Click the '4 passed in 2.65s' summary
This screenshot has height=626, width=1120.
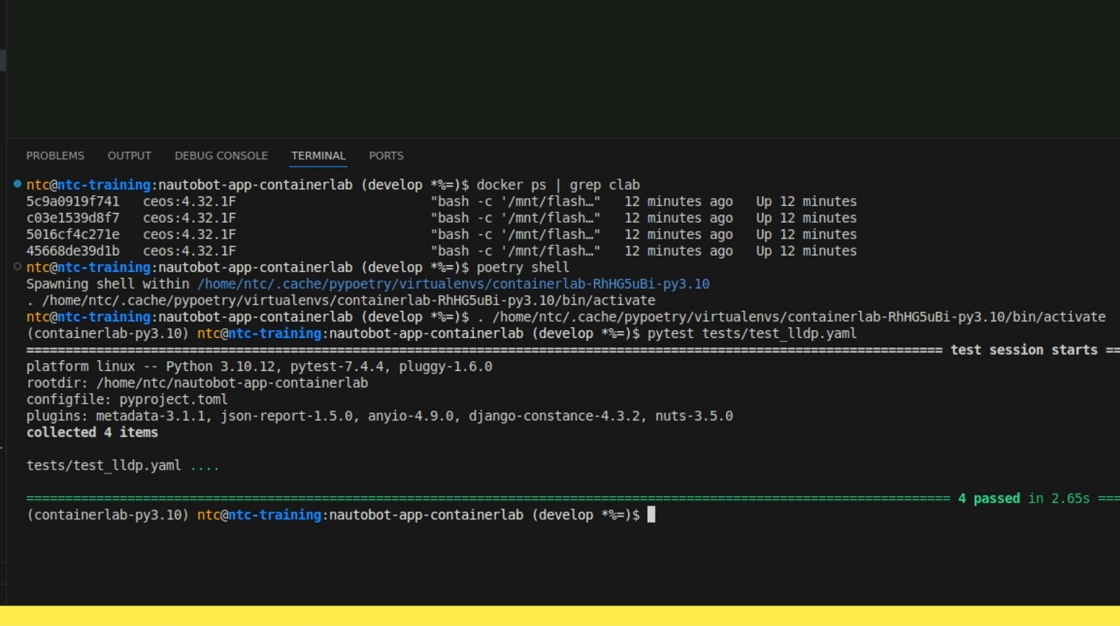[1024, 498]
